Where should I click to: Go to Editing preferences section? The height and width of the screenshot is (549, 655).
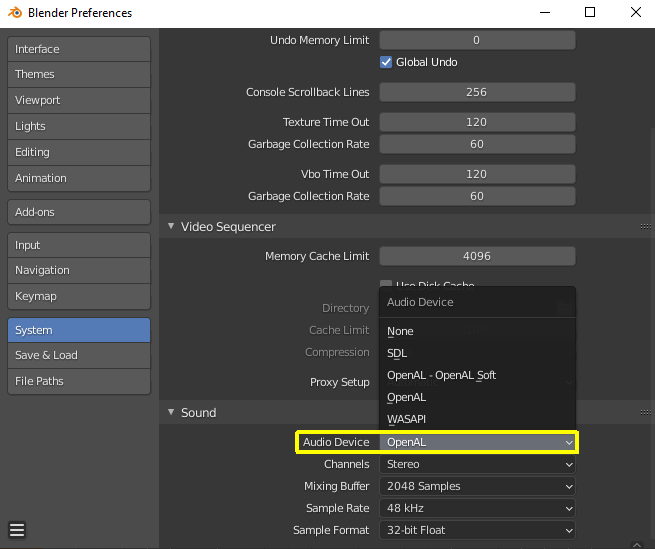[79, 152]
